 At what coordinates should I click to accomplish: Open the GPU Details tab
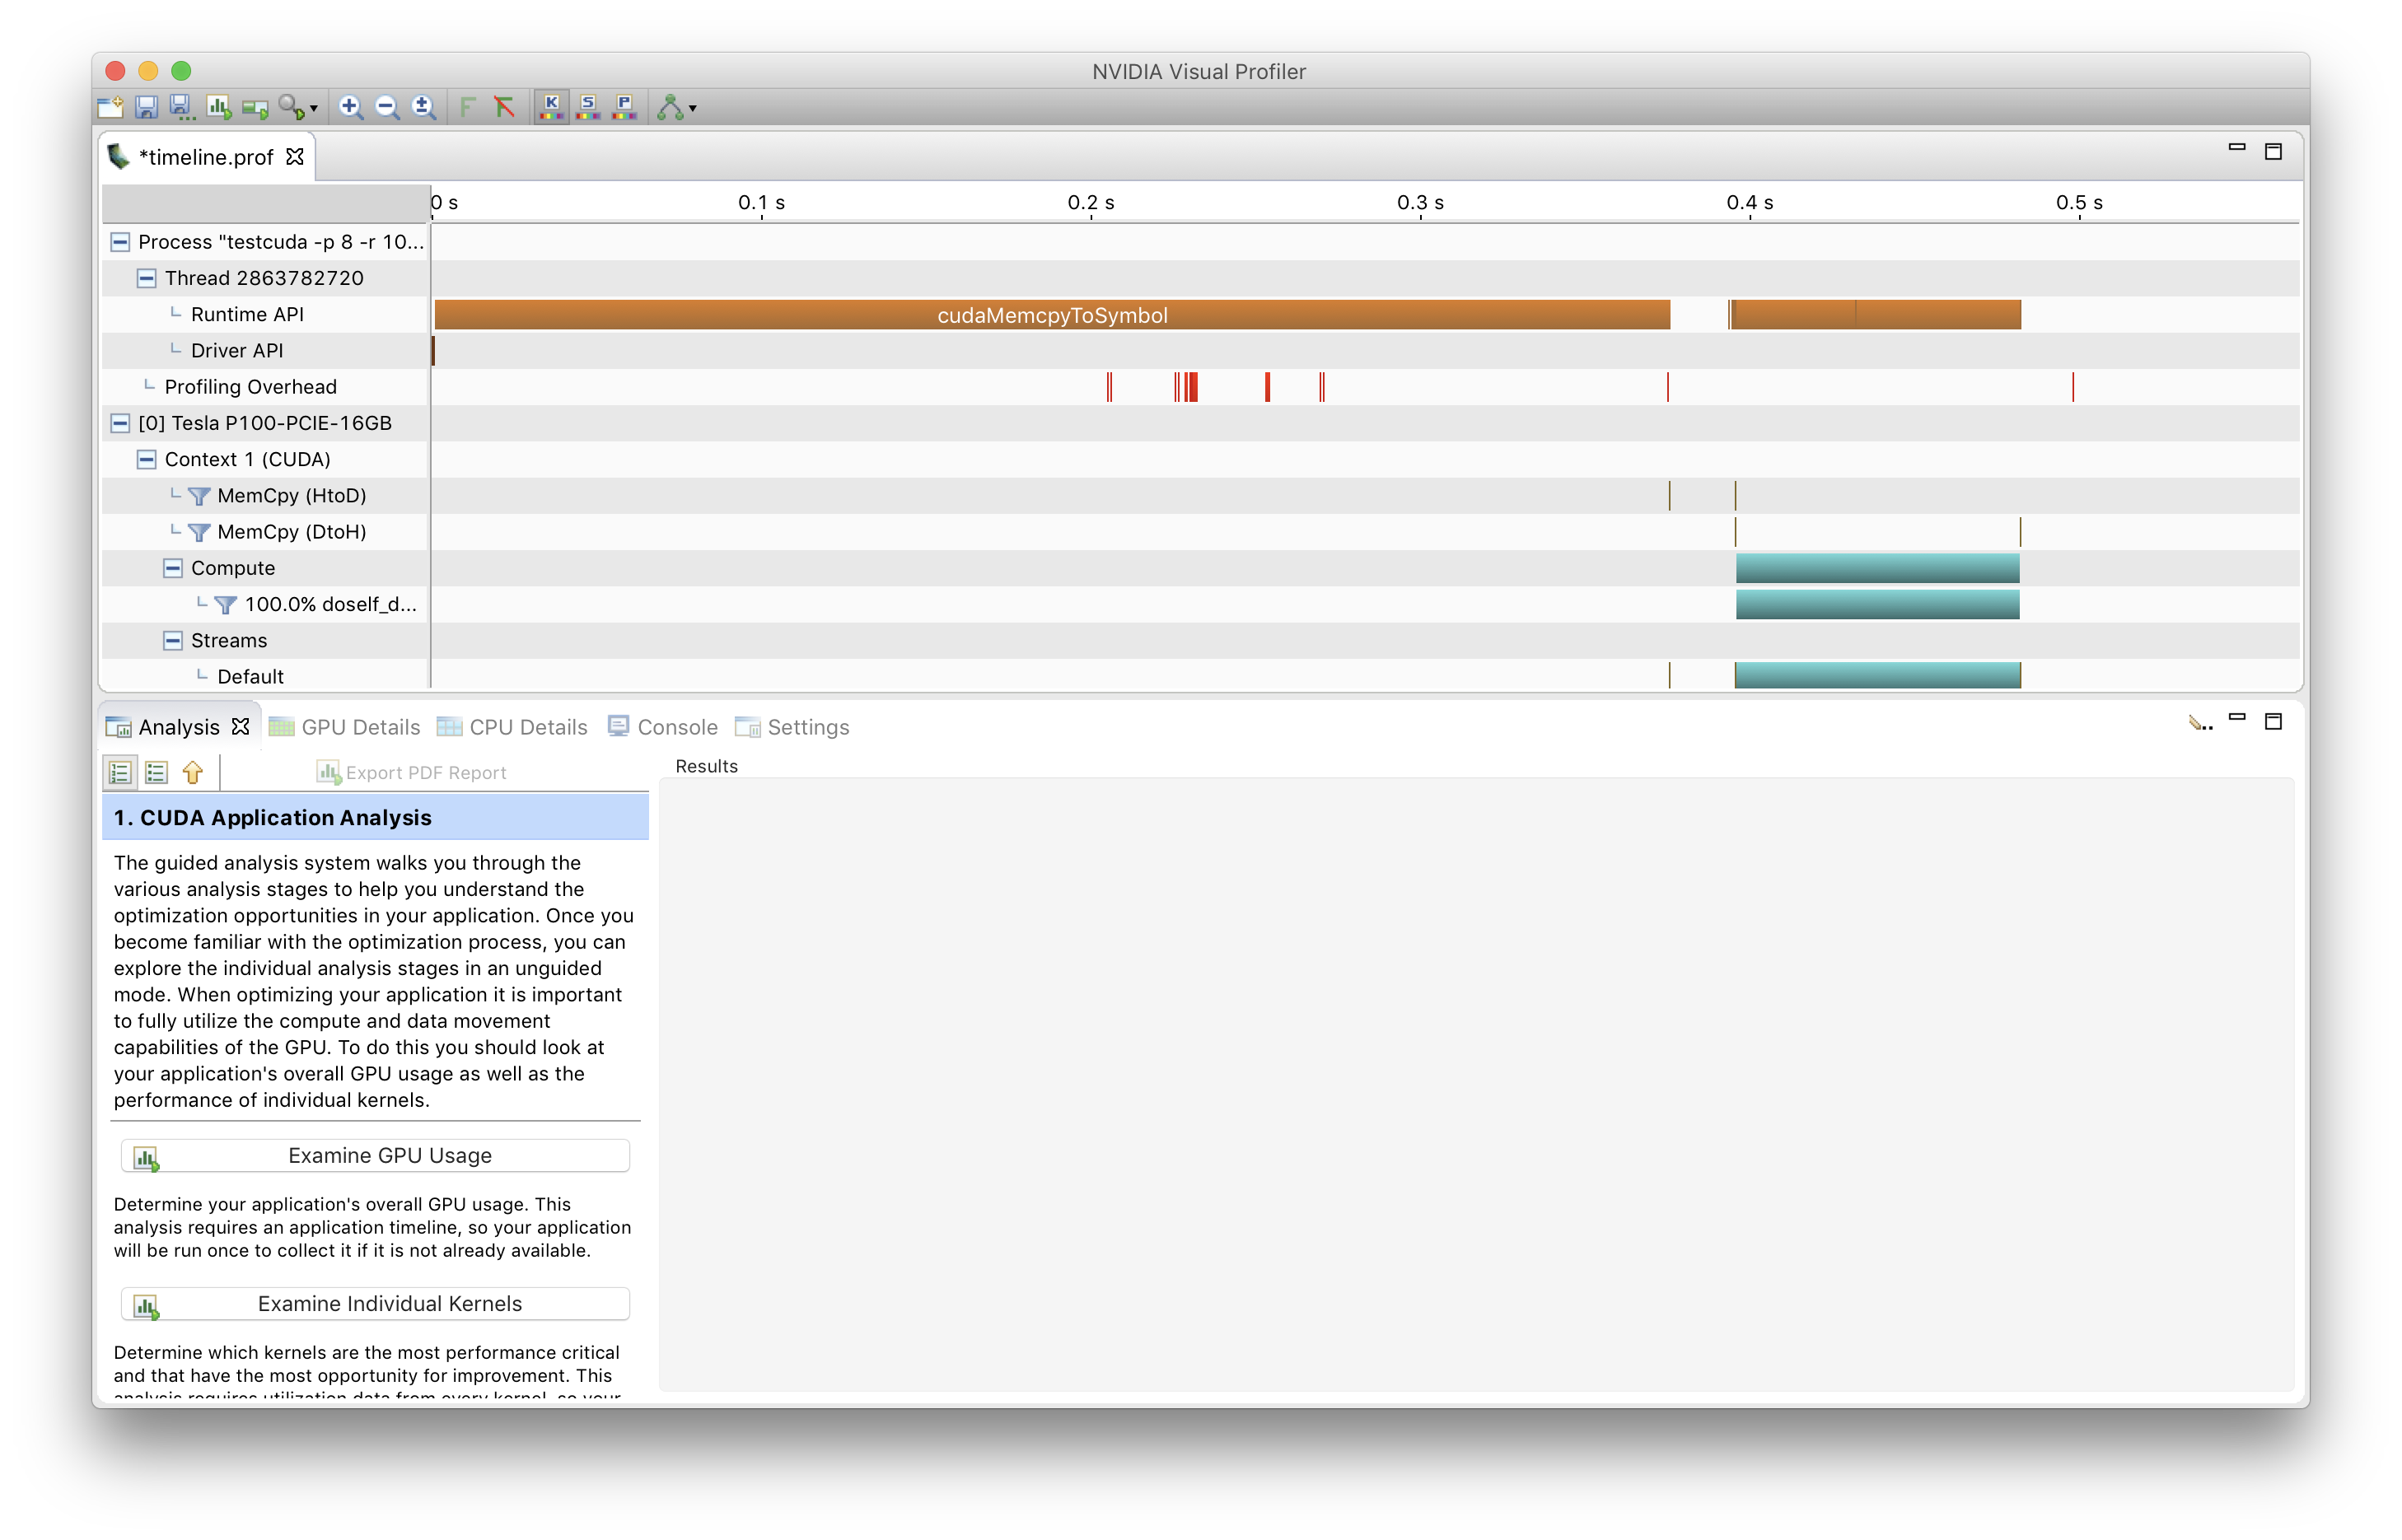coord(345,727)
